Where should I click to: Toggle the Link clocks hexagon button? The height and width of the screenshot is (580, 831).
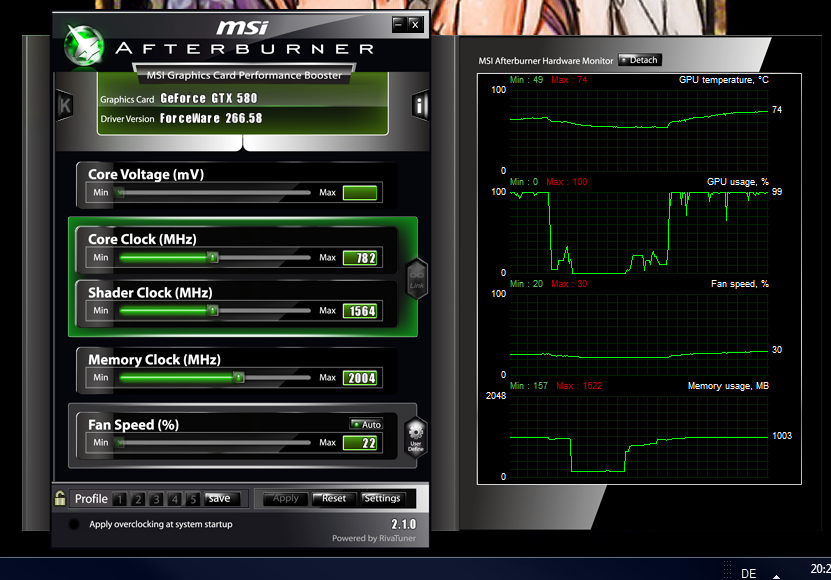(417, 279)
